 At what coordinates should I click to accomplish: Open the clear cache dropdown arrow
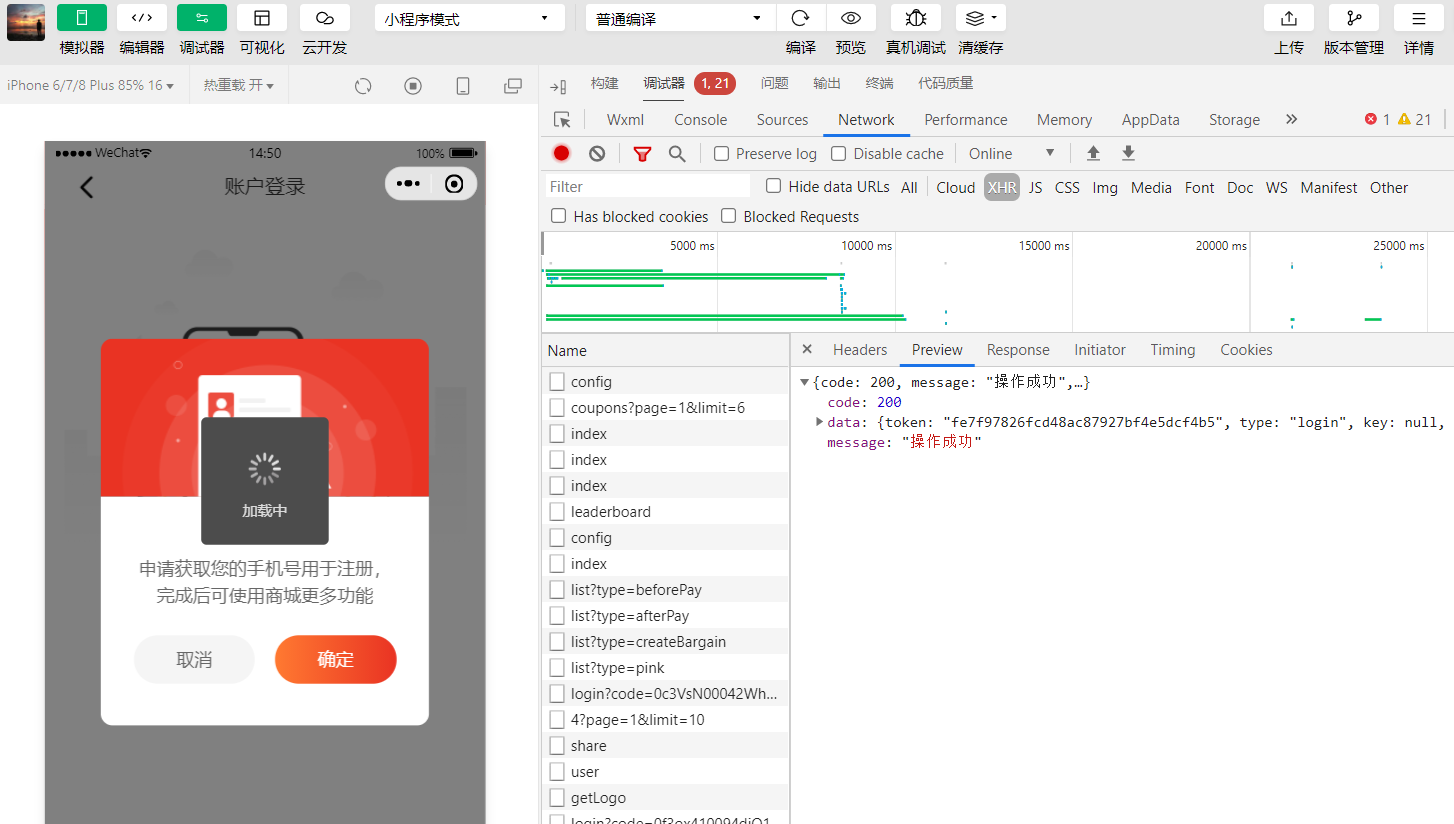point(994,18)
